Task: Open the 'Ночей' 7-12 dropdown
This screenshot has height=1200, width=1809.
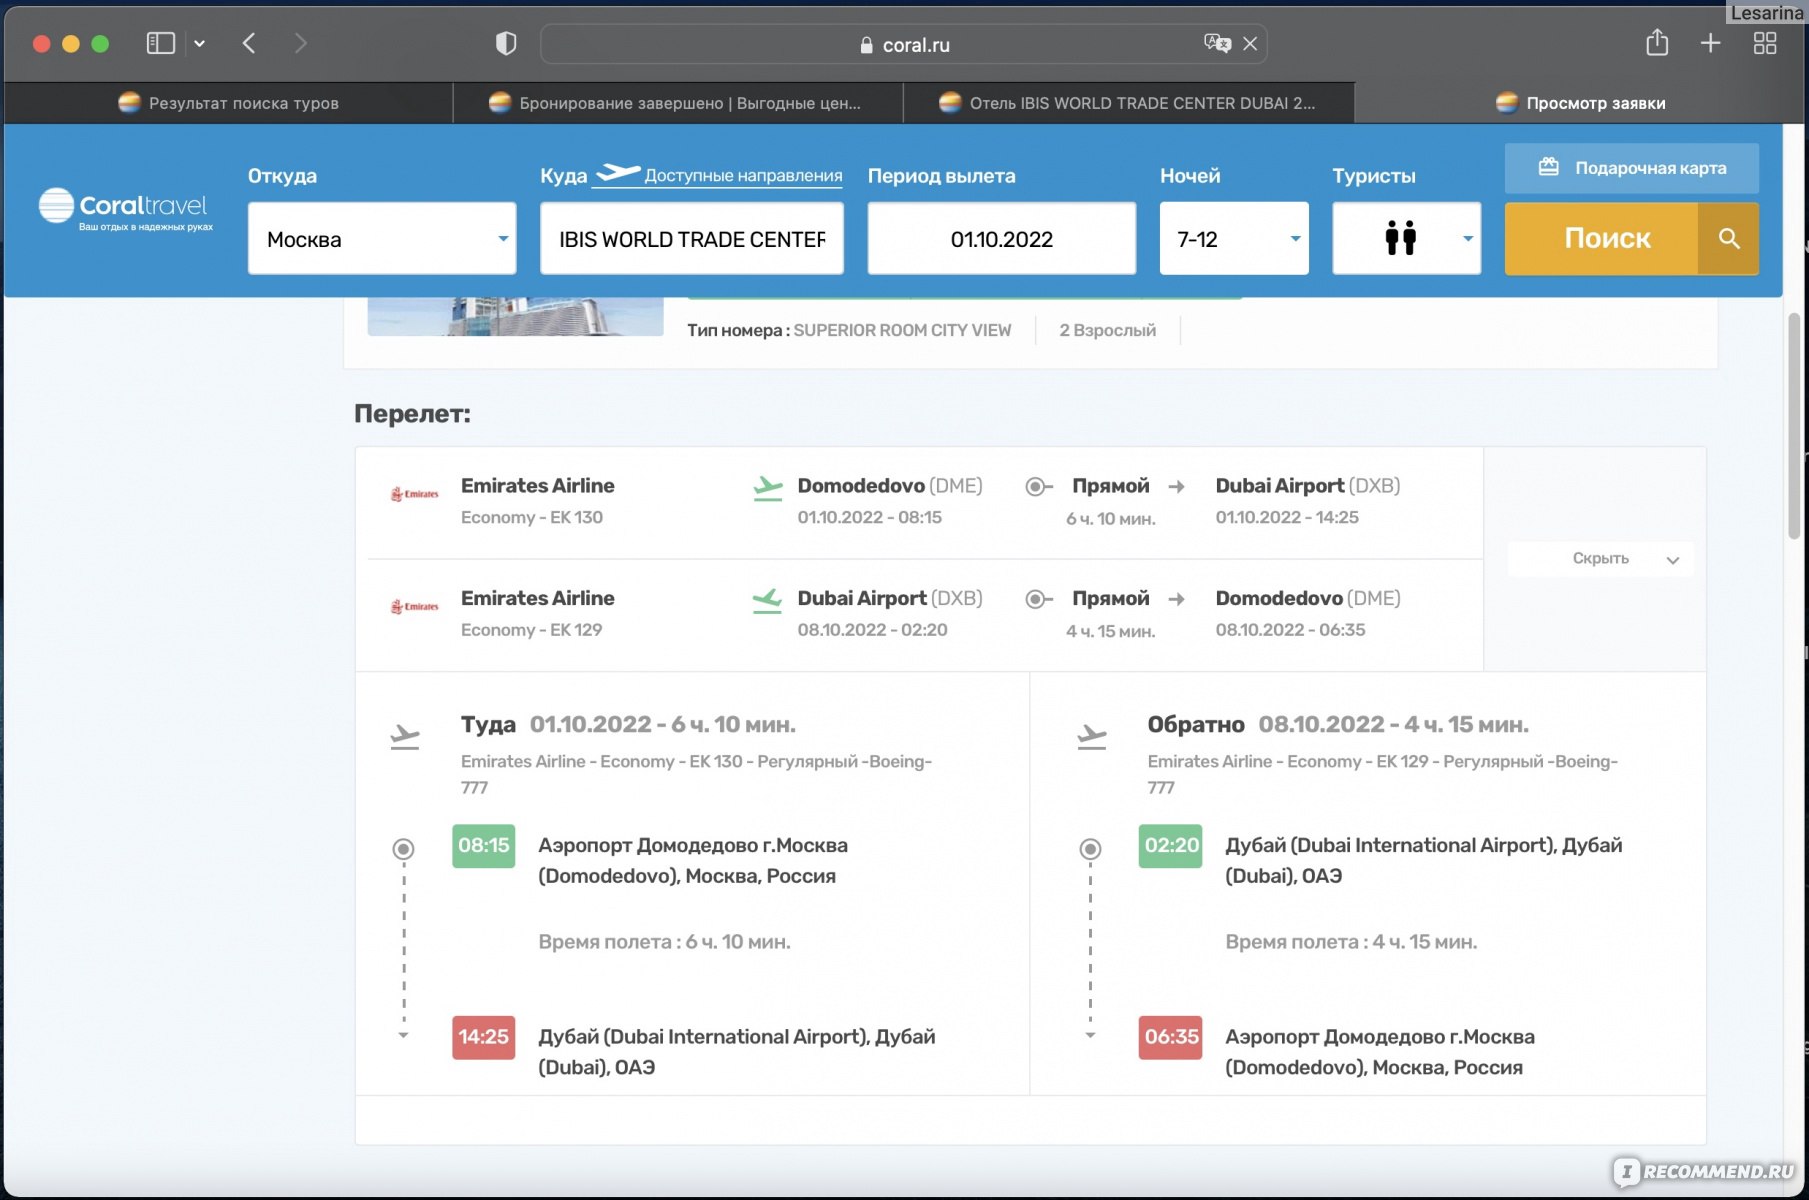Action: click(1234, 238)
